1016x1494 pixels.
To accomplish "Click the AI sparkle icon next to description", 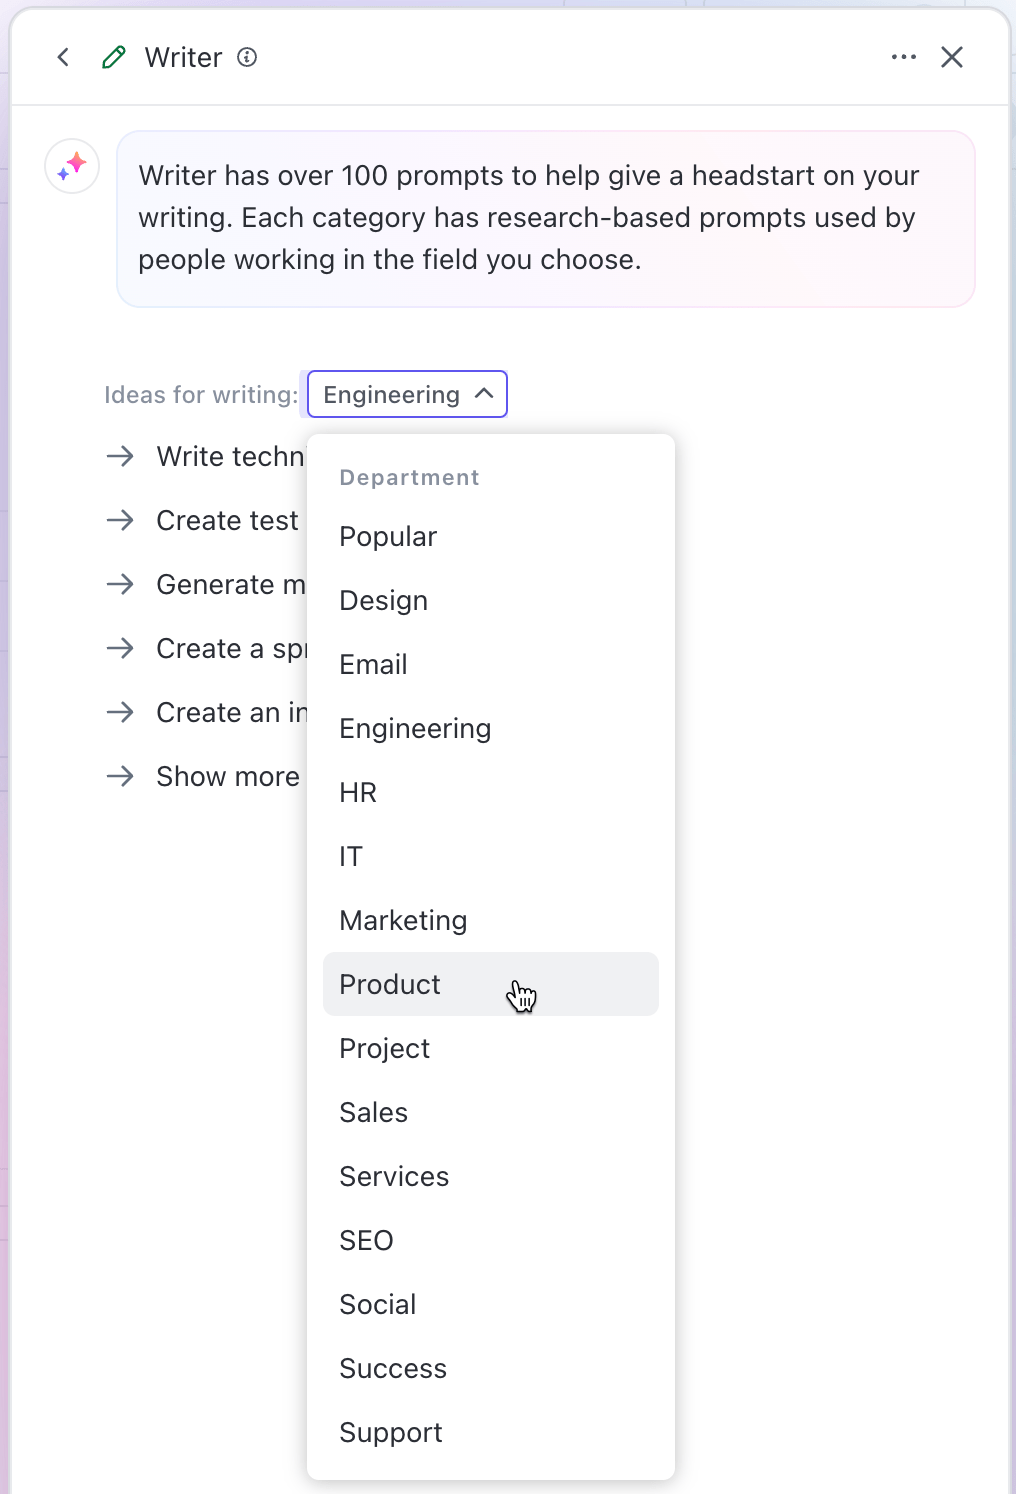I will pos(71,167).
